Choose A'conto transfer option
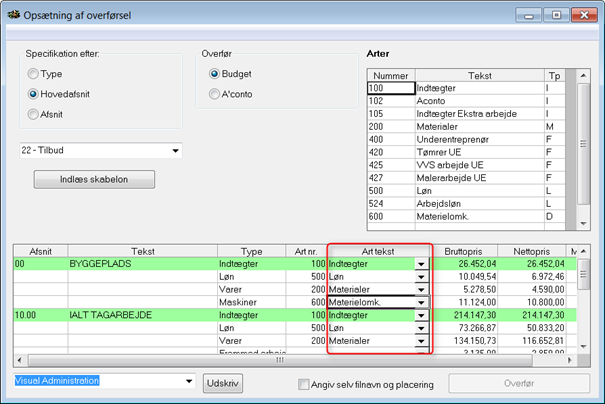This screenshot has width=605, height=404. pos(214,94)
